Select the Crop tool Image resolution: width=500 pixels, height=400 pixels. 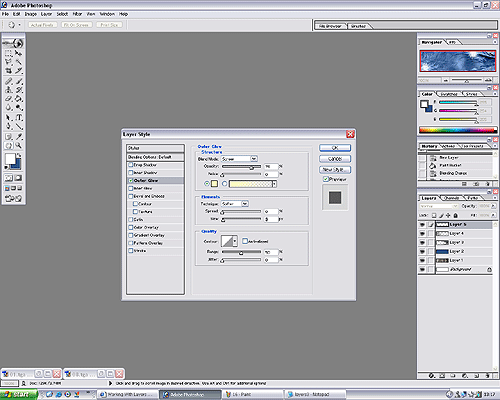point(9,71)
